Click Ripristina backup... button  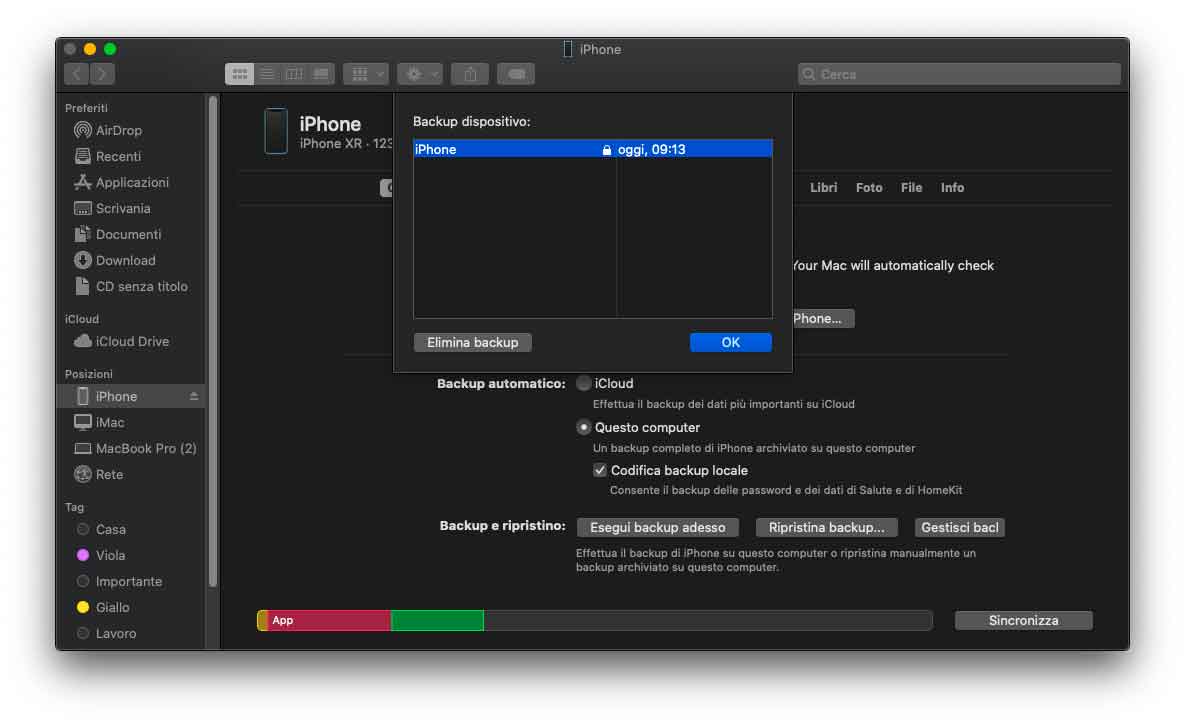click(x=826, y=528)
